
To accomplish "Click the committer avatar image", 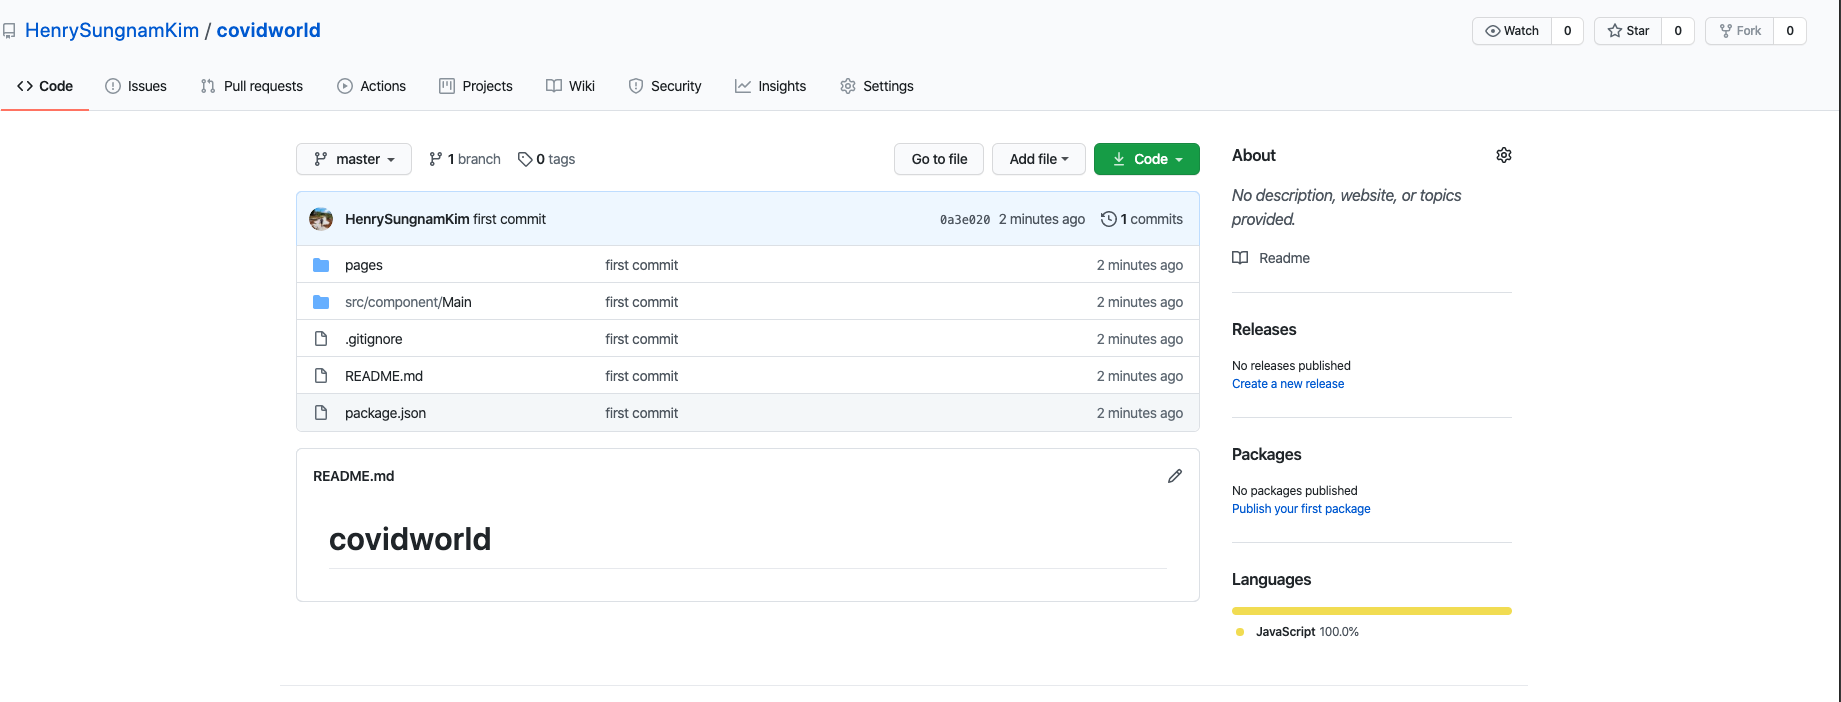I will (321, 219).
